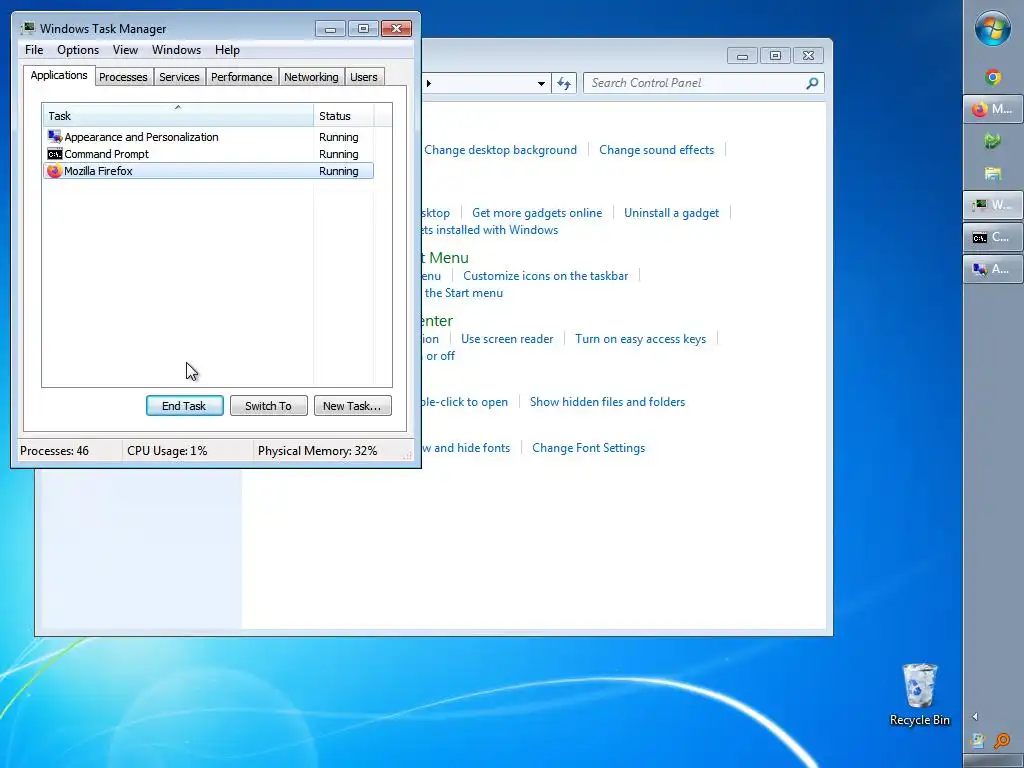This screenshot has height=768, width=1024.
Task: Minimize the Control Panel window
Action: (x=742, y=56)
